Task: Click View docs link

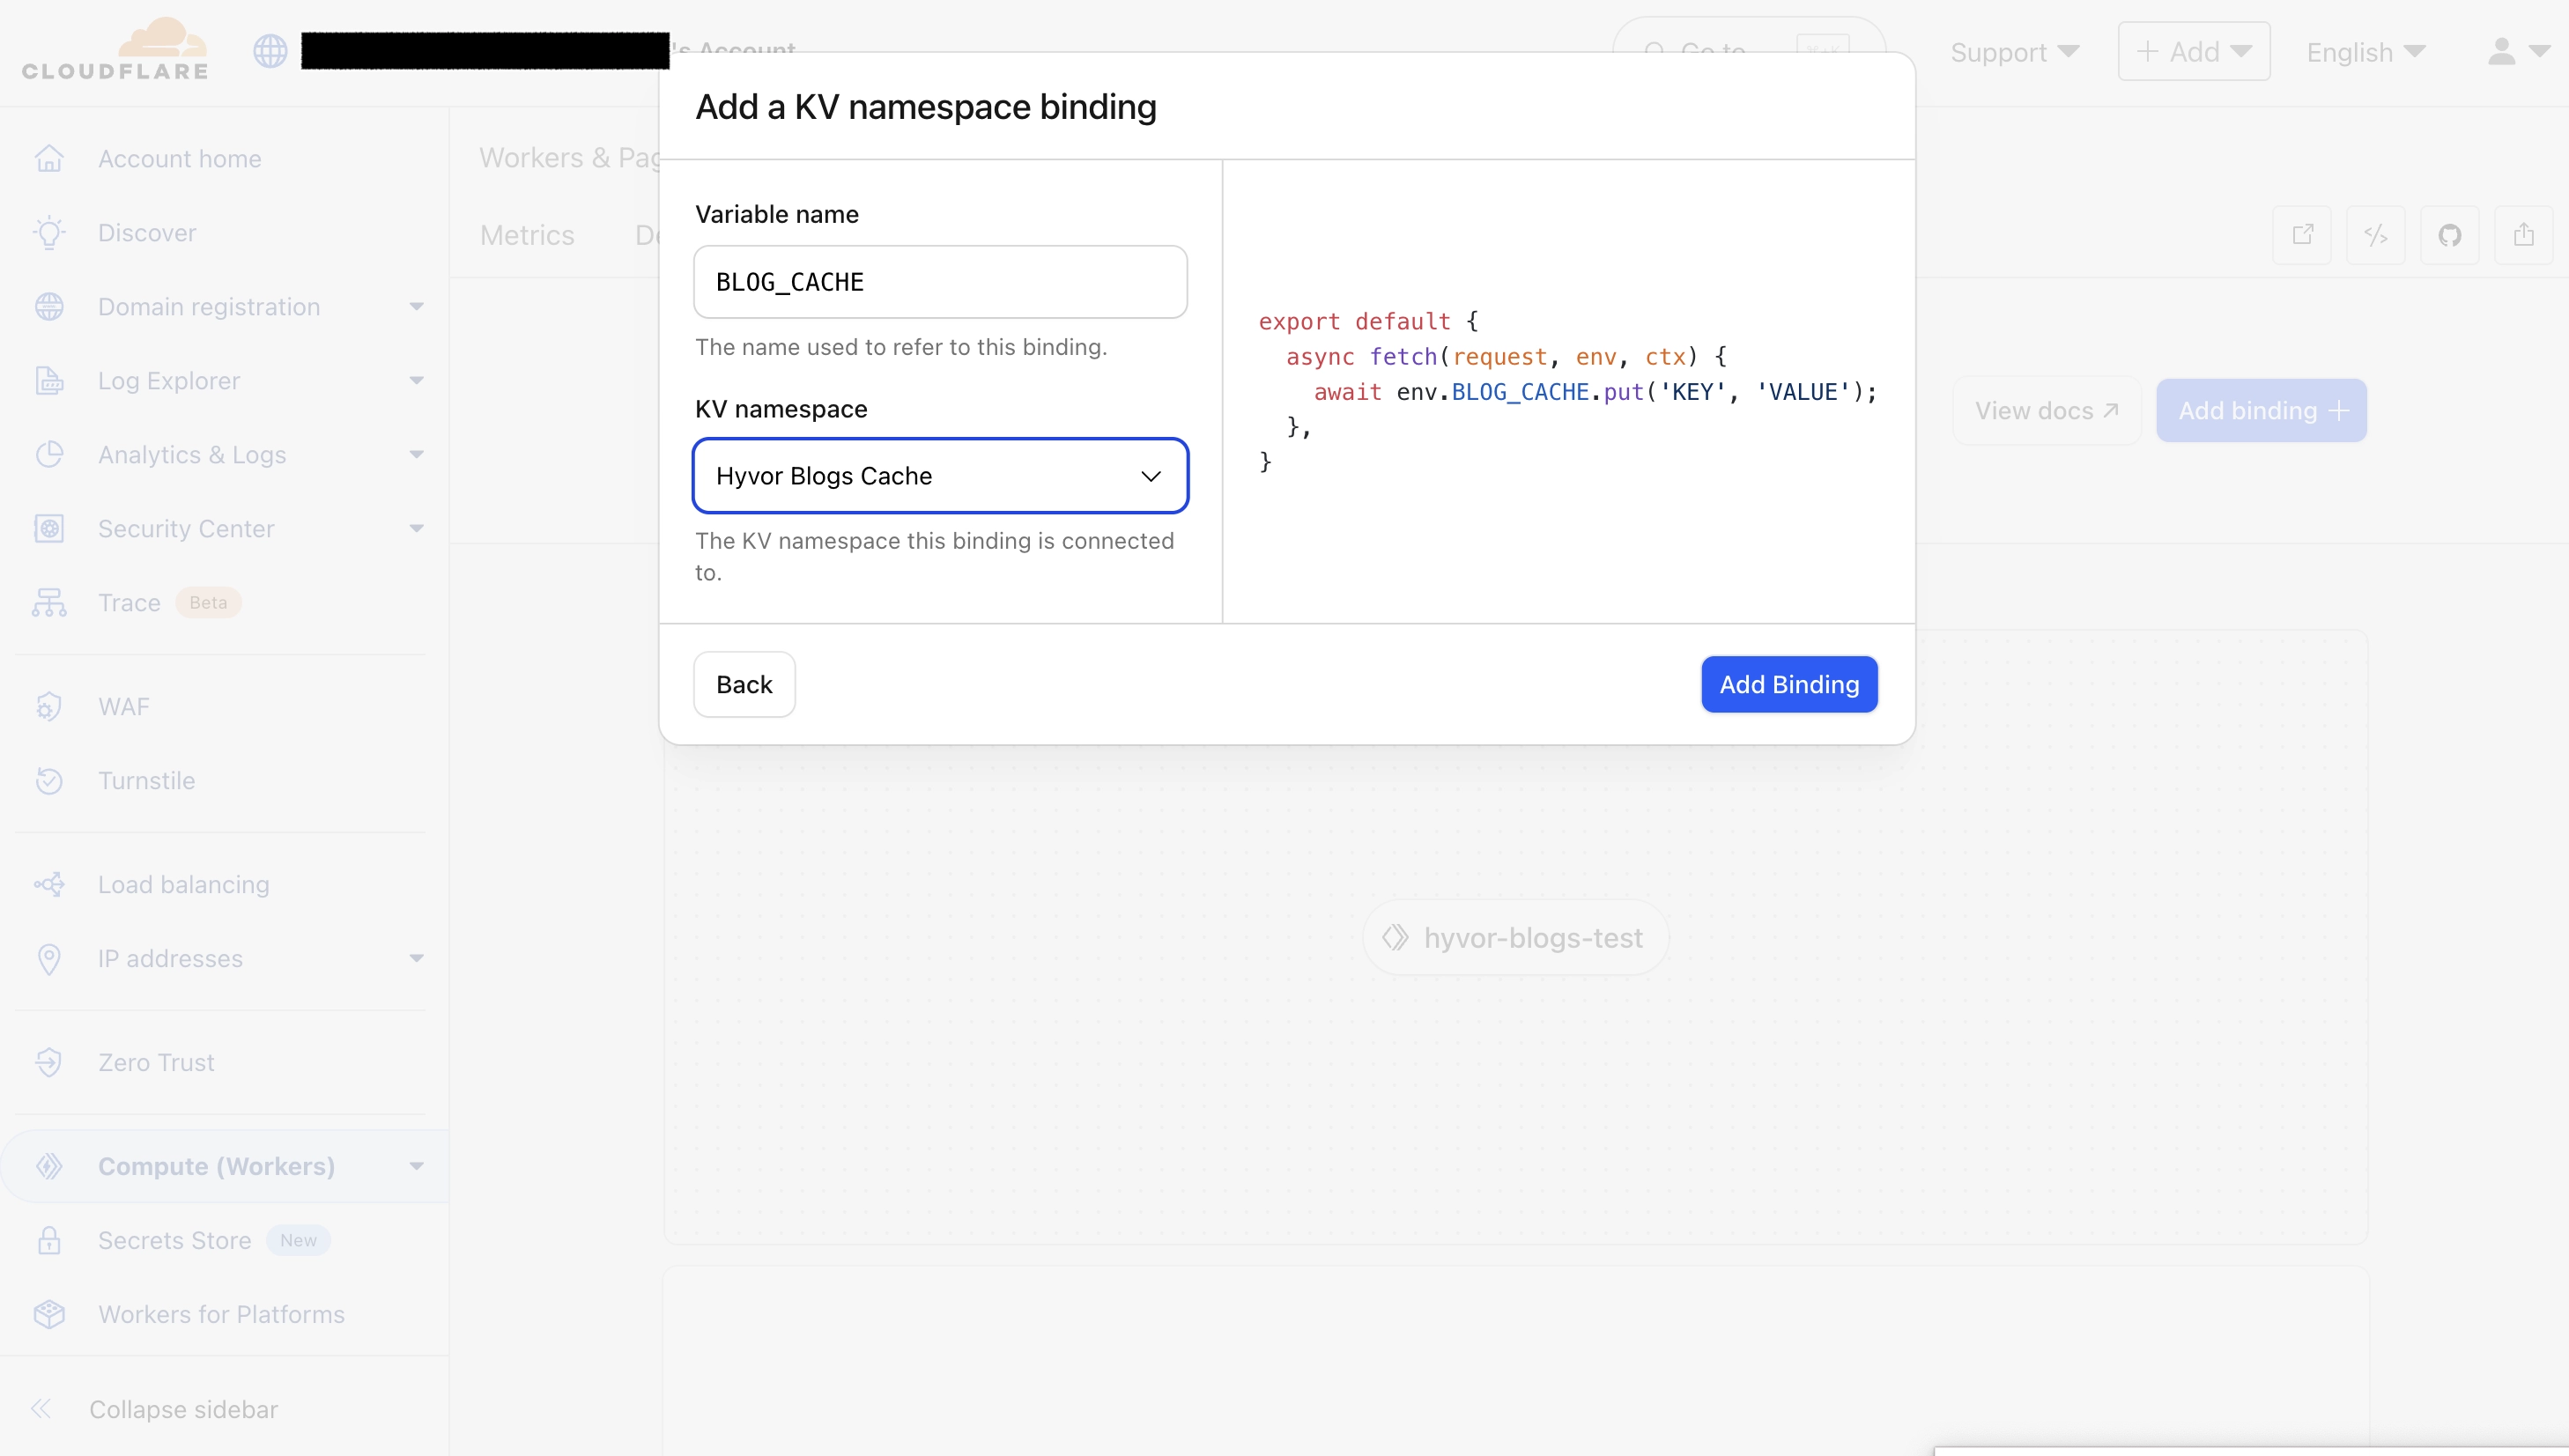Action: pos(2046,411)
